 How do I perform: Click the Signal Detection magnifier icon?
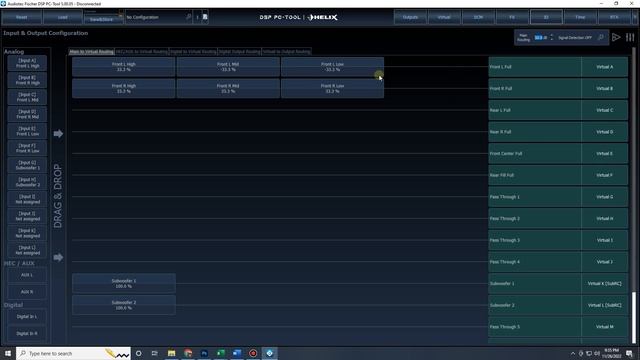point(601,38)
